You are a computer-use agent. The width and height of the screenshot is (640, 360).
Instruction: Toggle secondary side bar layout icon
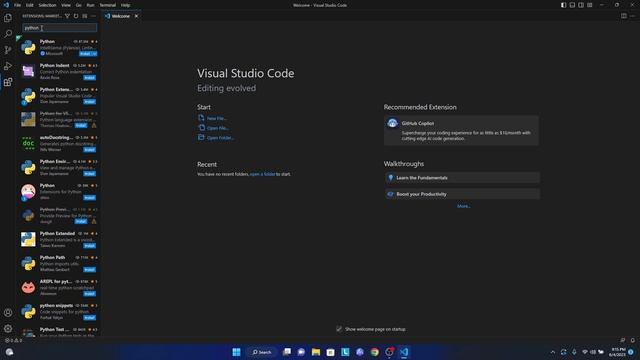click(581, 5)
